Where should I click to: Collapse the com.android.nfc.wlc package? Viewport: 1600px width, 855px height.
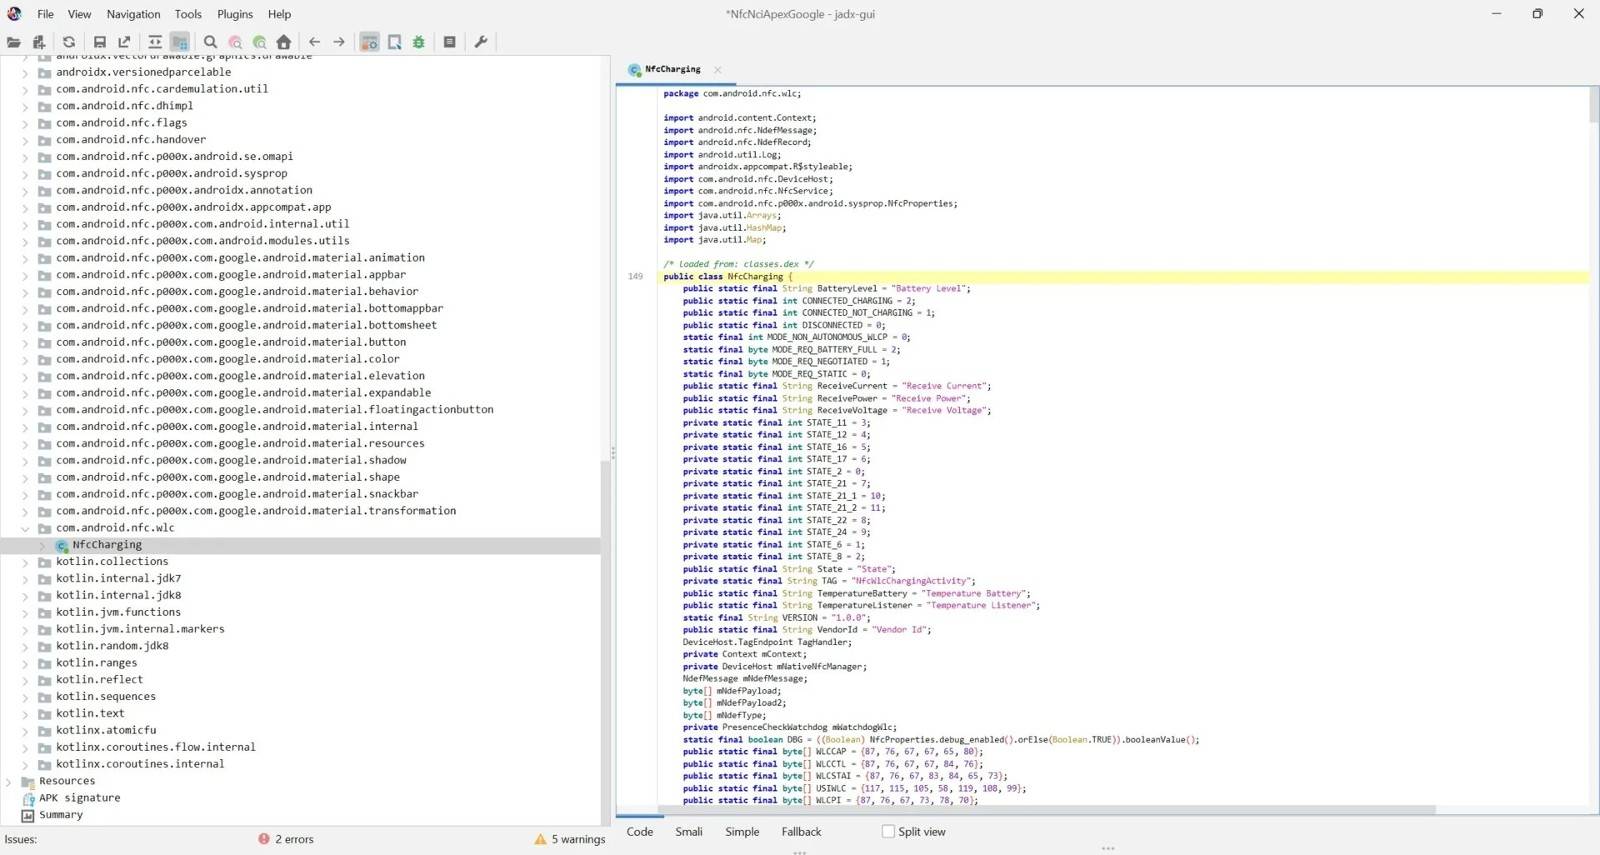pos(25,528)
